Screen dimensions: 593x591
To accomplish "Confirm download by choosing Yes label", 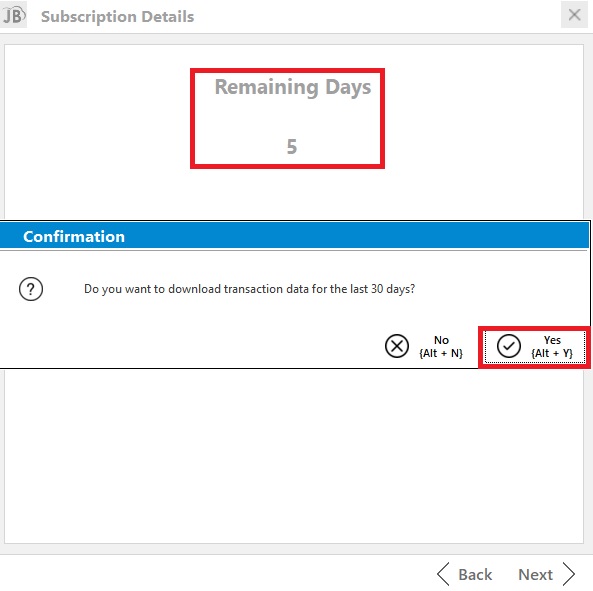I will pos(552,340).
